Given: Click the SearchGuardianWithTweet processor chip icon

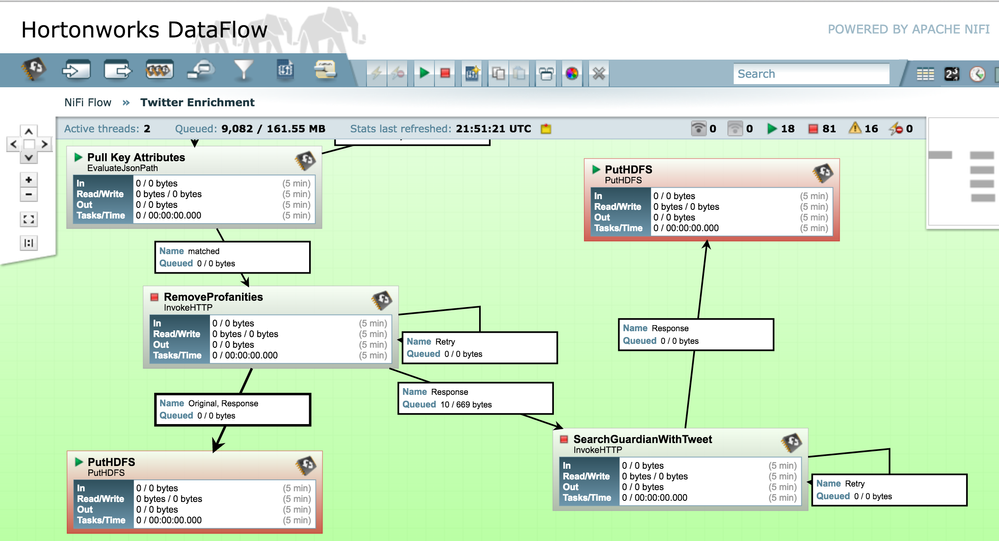Looking at the screenshot, I should tap(791, 443).
